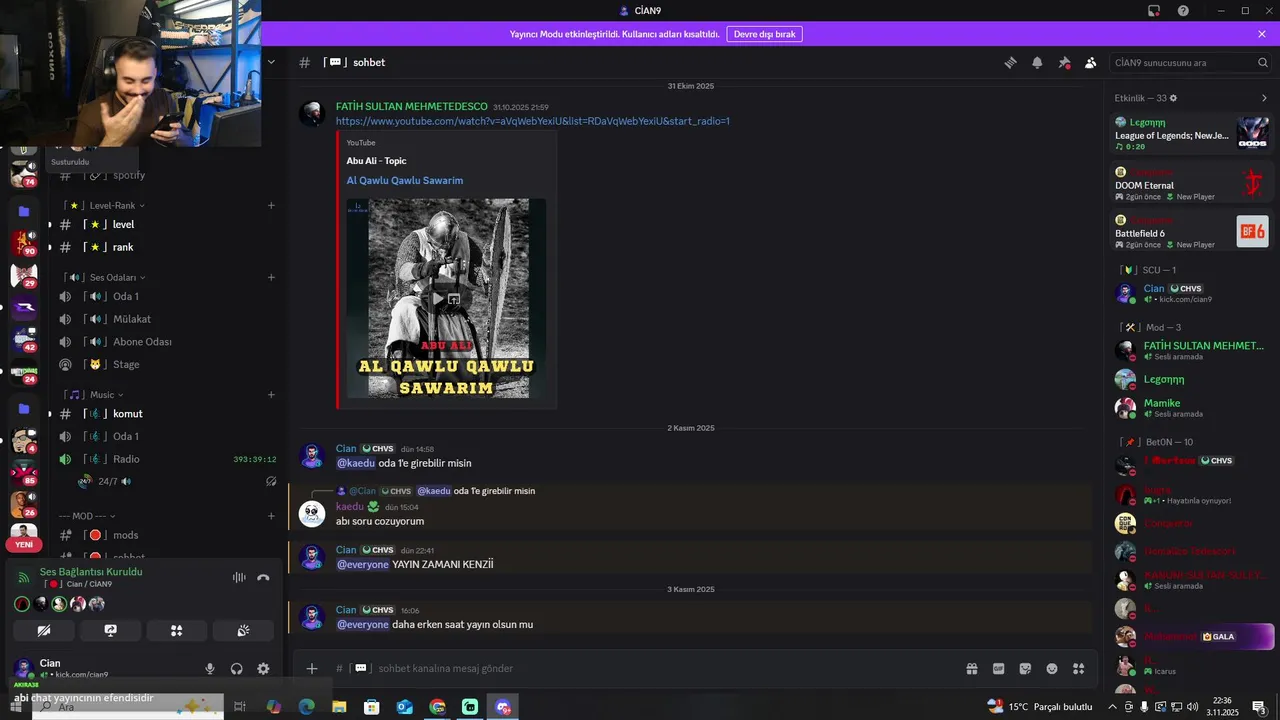Screen dimensions: 1280x720
Task: Add a channel to the MOD category
Action: pos(271,516)
